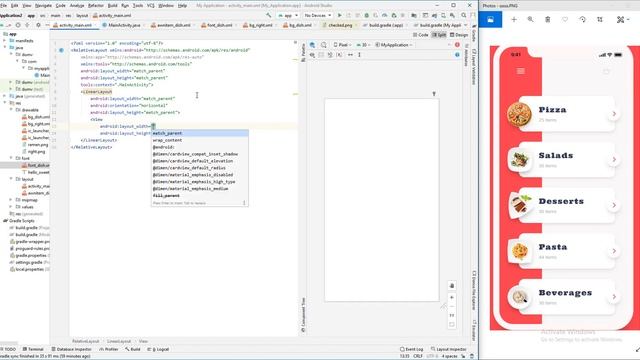Click the vertical expand arrows icon
This screenshot has height=360, width=640.
click(x=359, y=55)
